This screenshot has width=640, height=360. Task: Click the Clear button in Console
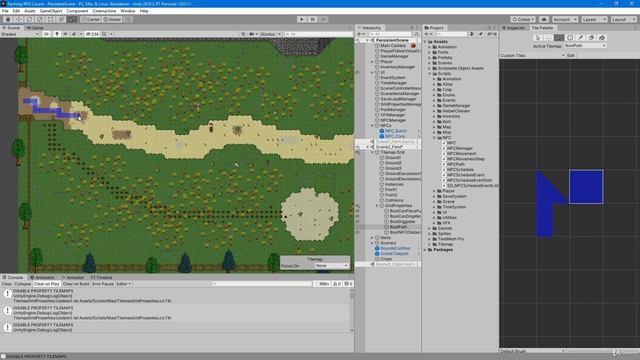[x=7, y=284]
